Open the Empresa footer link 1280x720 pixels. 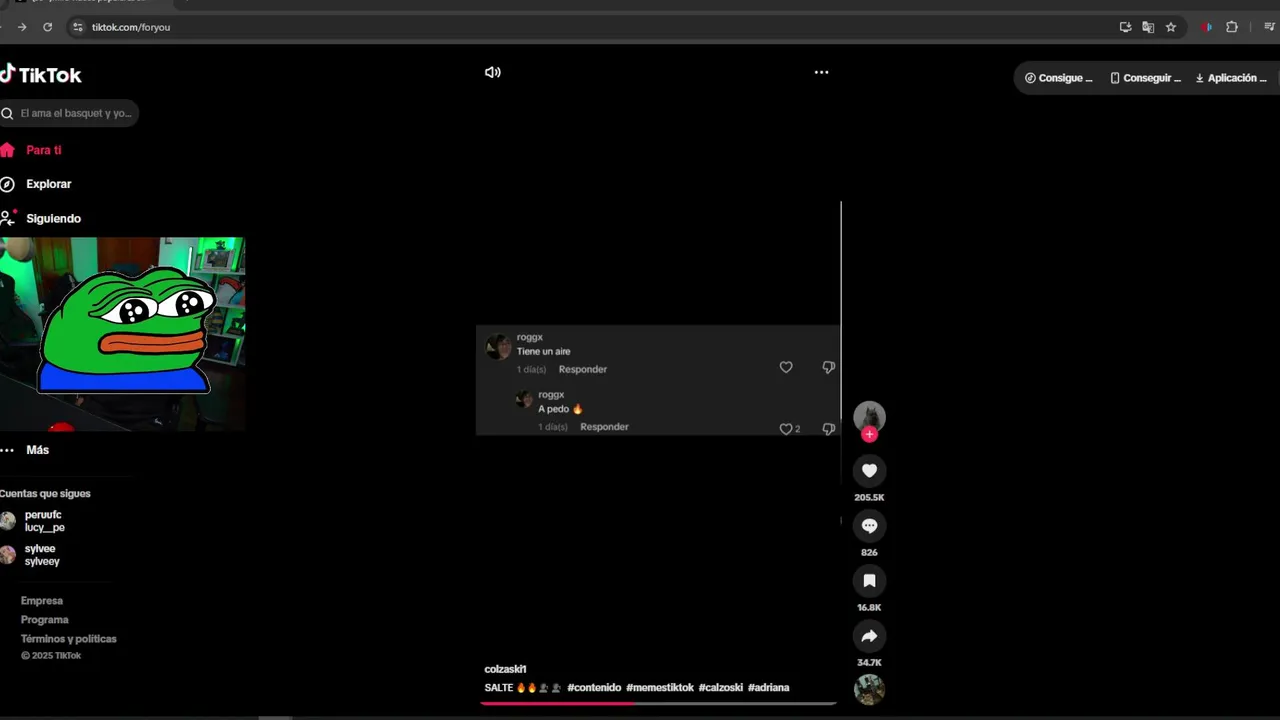tap(42, 601)
